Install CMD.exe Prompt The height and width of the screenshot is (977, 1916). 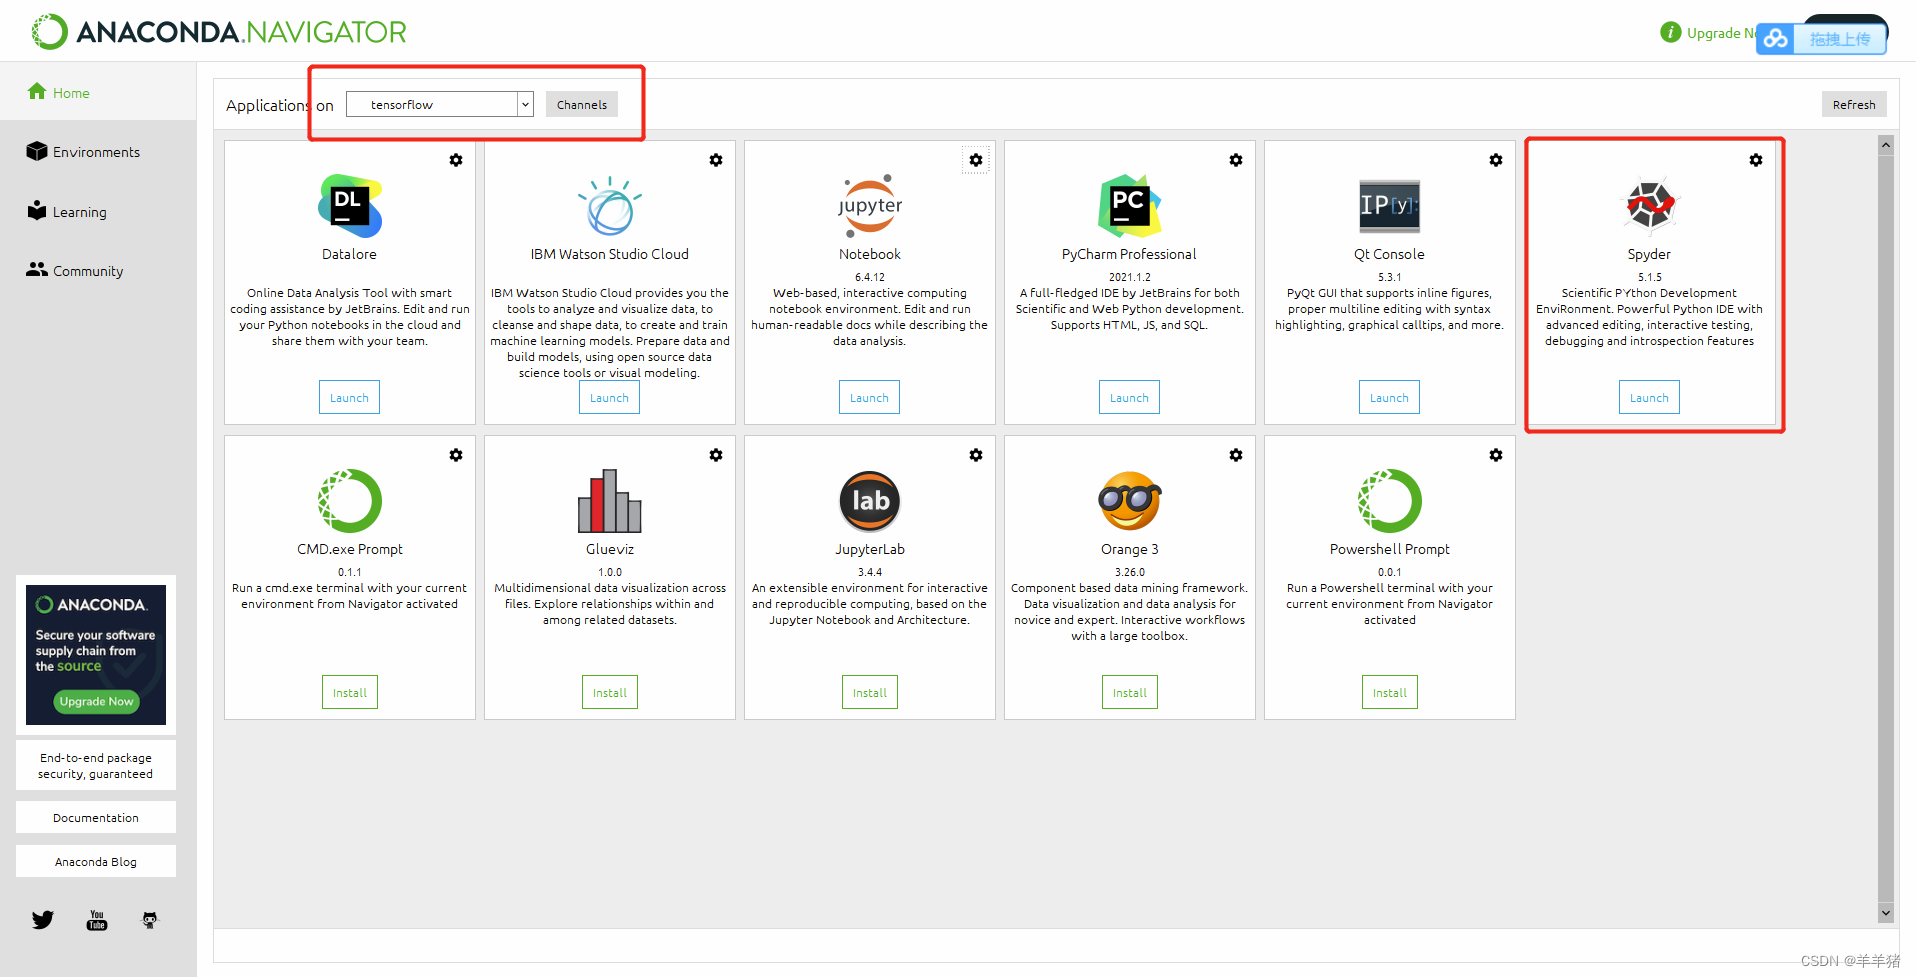[350, 692]
